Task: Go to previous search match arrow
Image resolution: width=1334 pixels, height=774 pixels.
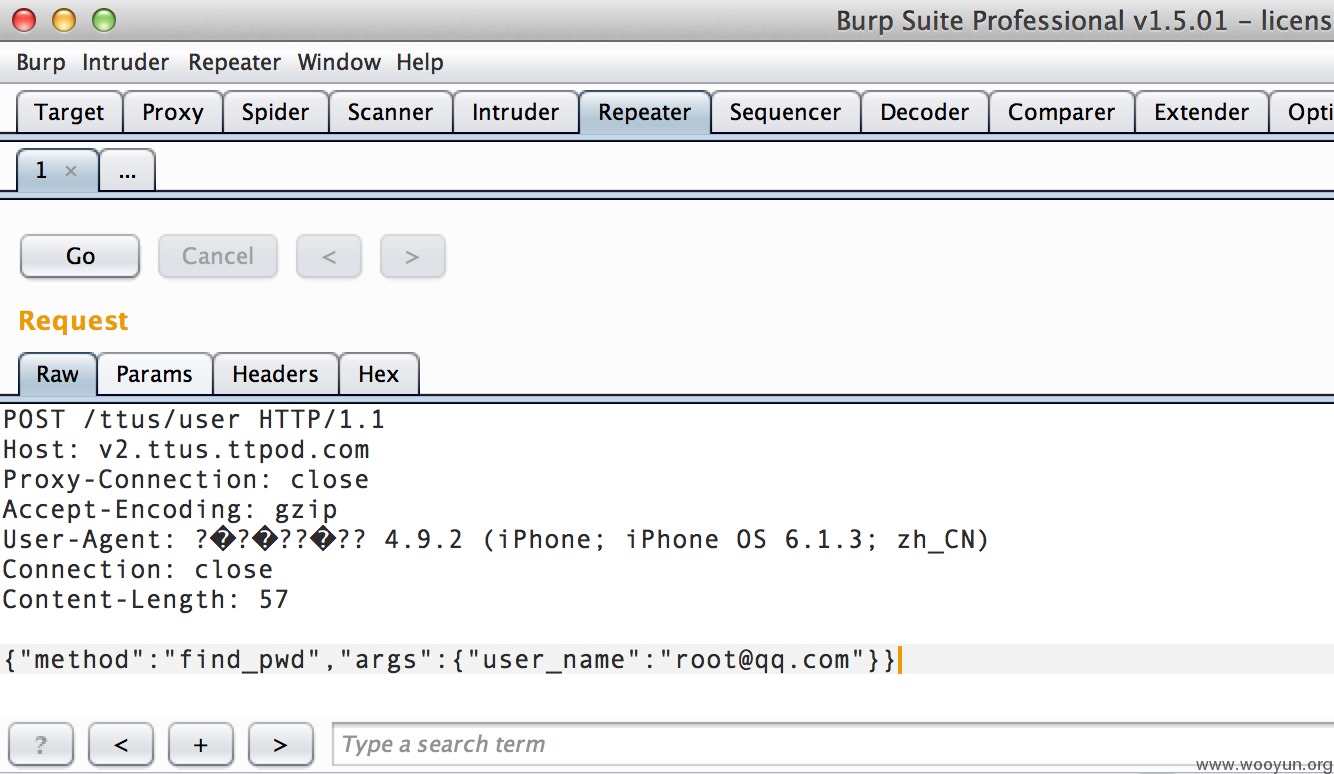Action: 121,744
